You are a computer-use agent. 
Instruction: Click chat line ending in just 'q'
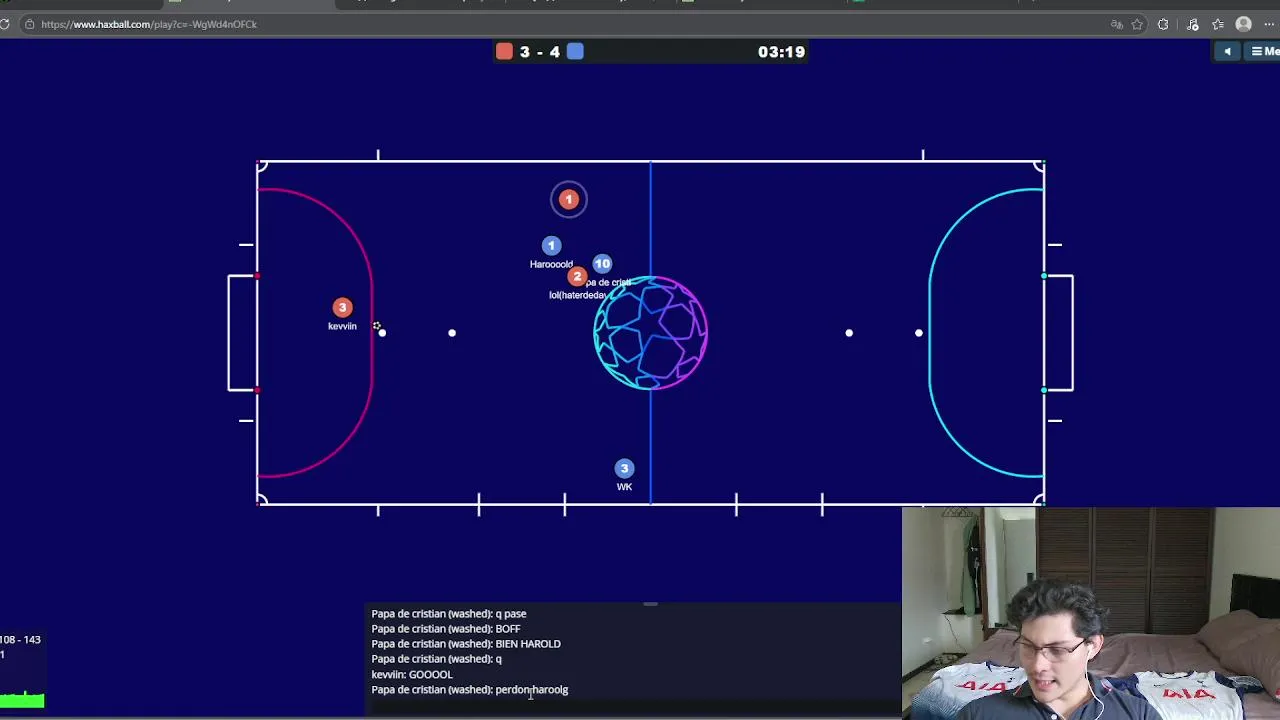(x=436, y=659)
